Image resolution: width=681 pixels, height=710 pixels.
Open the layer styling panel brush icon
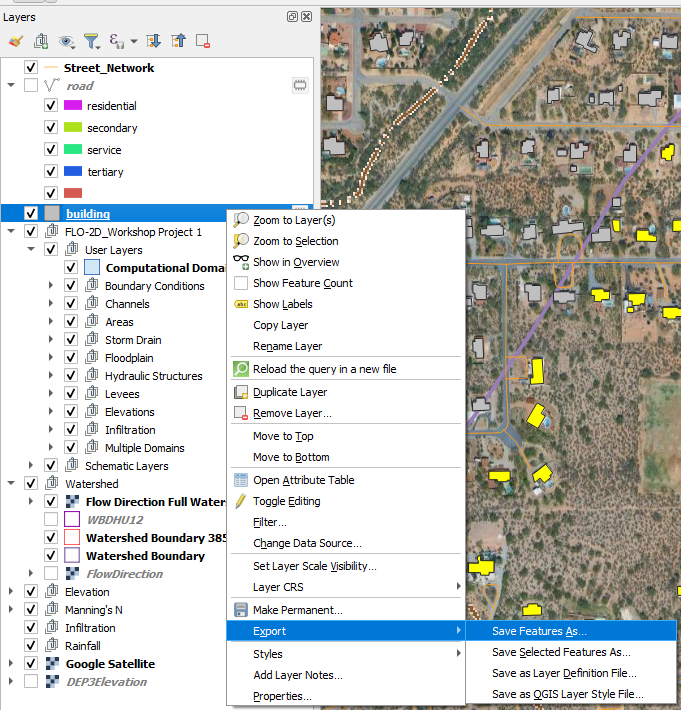coord(15,41)
